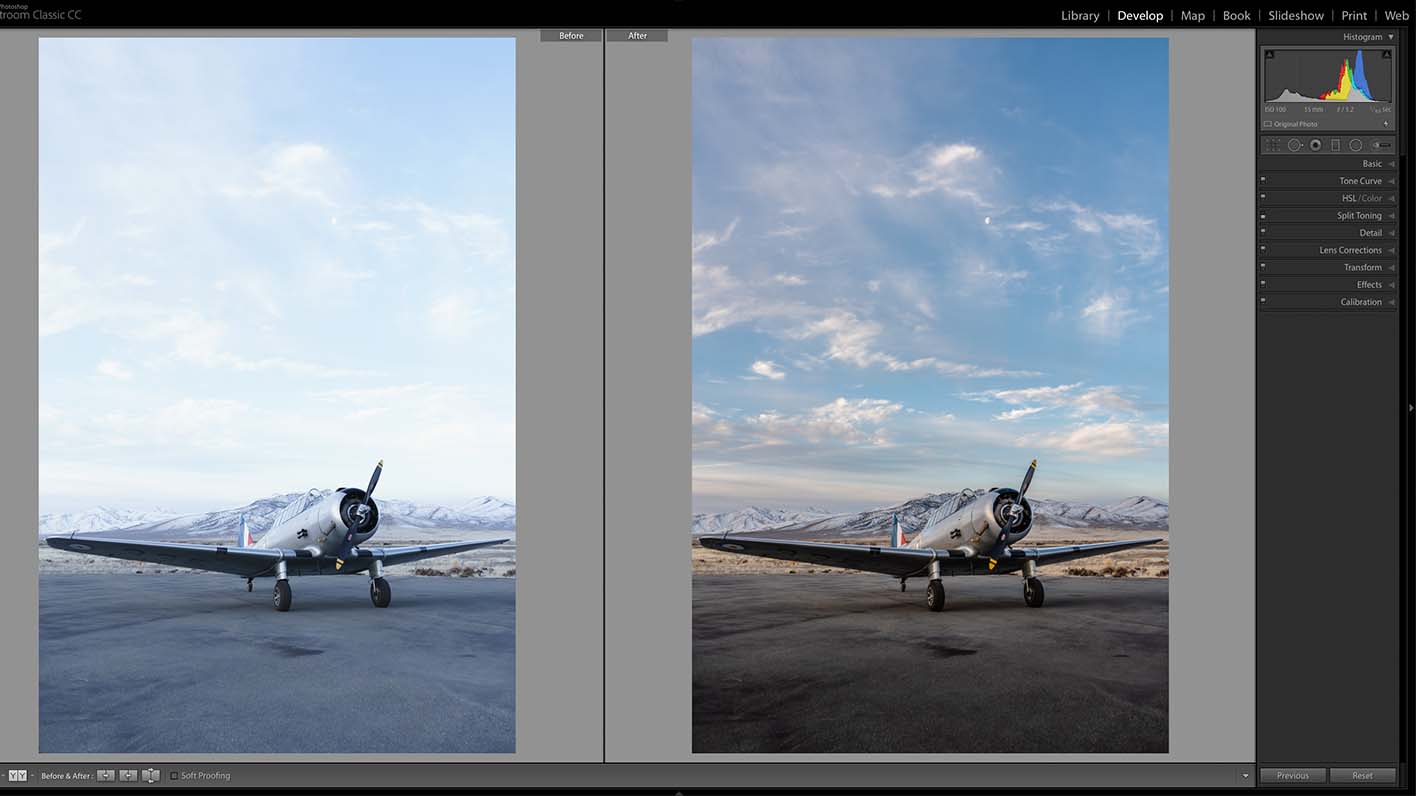Click the copy After settings to Before icon
The width and height of the screenshot is (1416, 796).
[127, 775]
